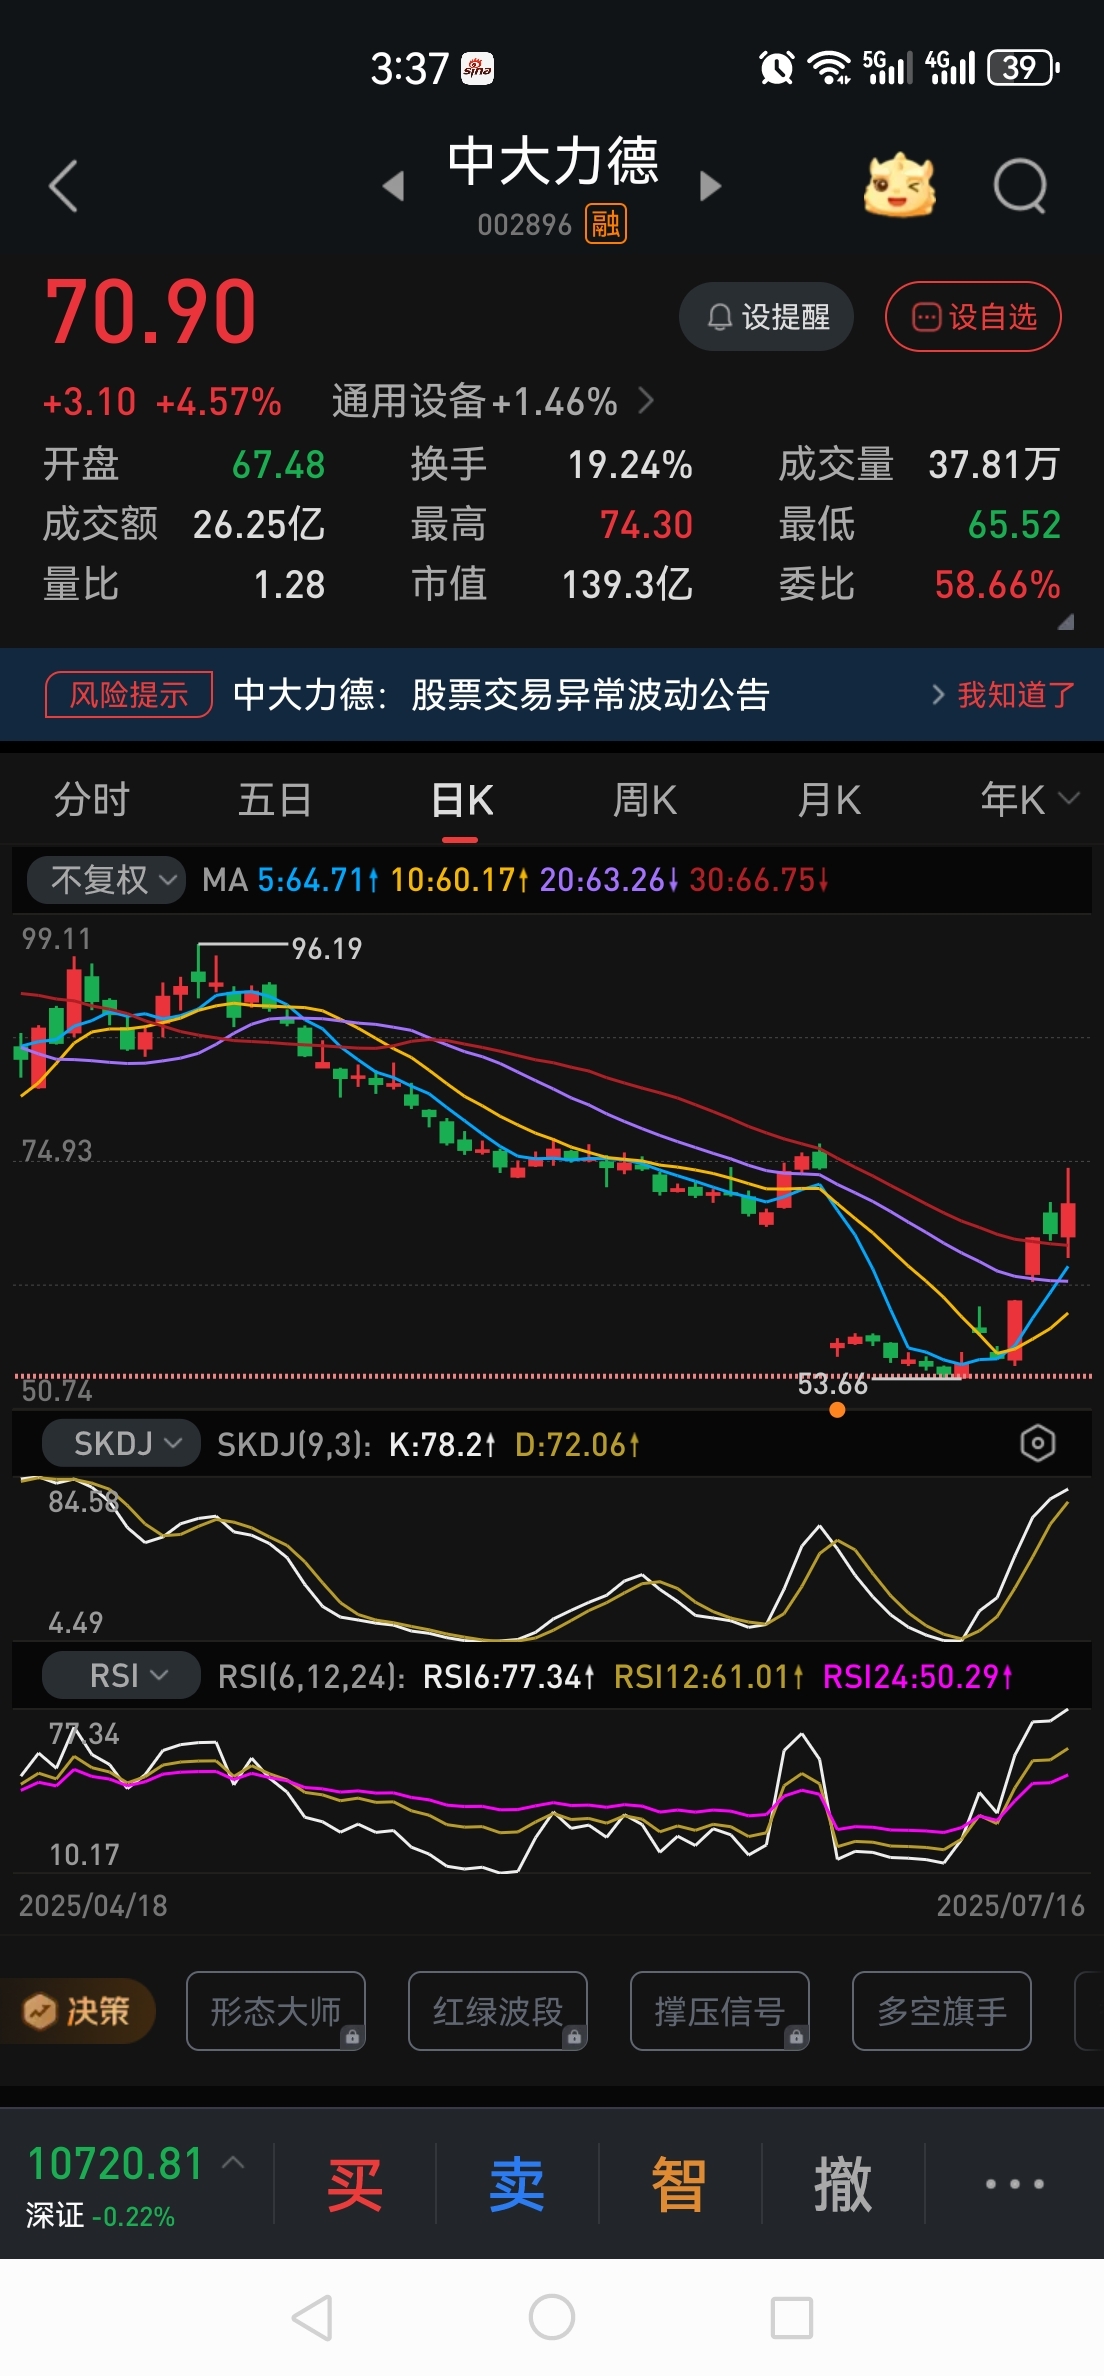Image resolution: width=1104 pixels, height=2376 pixels.
Task: Expand index panel arrow beside 10720.81
Action: point(233,2162)
